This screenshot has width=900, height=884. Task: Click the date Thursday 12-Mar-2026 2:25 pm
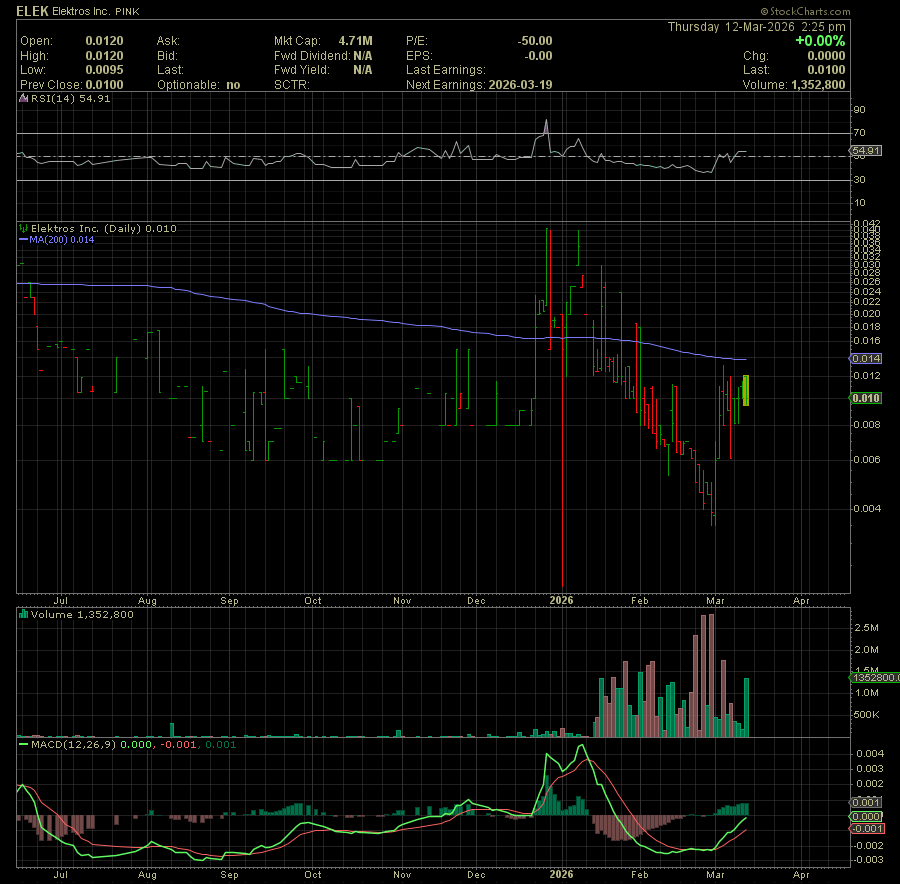pos(756,27)
